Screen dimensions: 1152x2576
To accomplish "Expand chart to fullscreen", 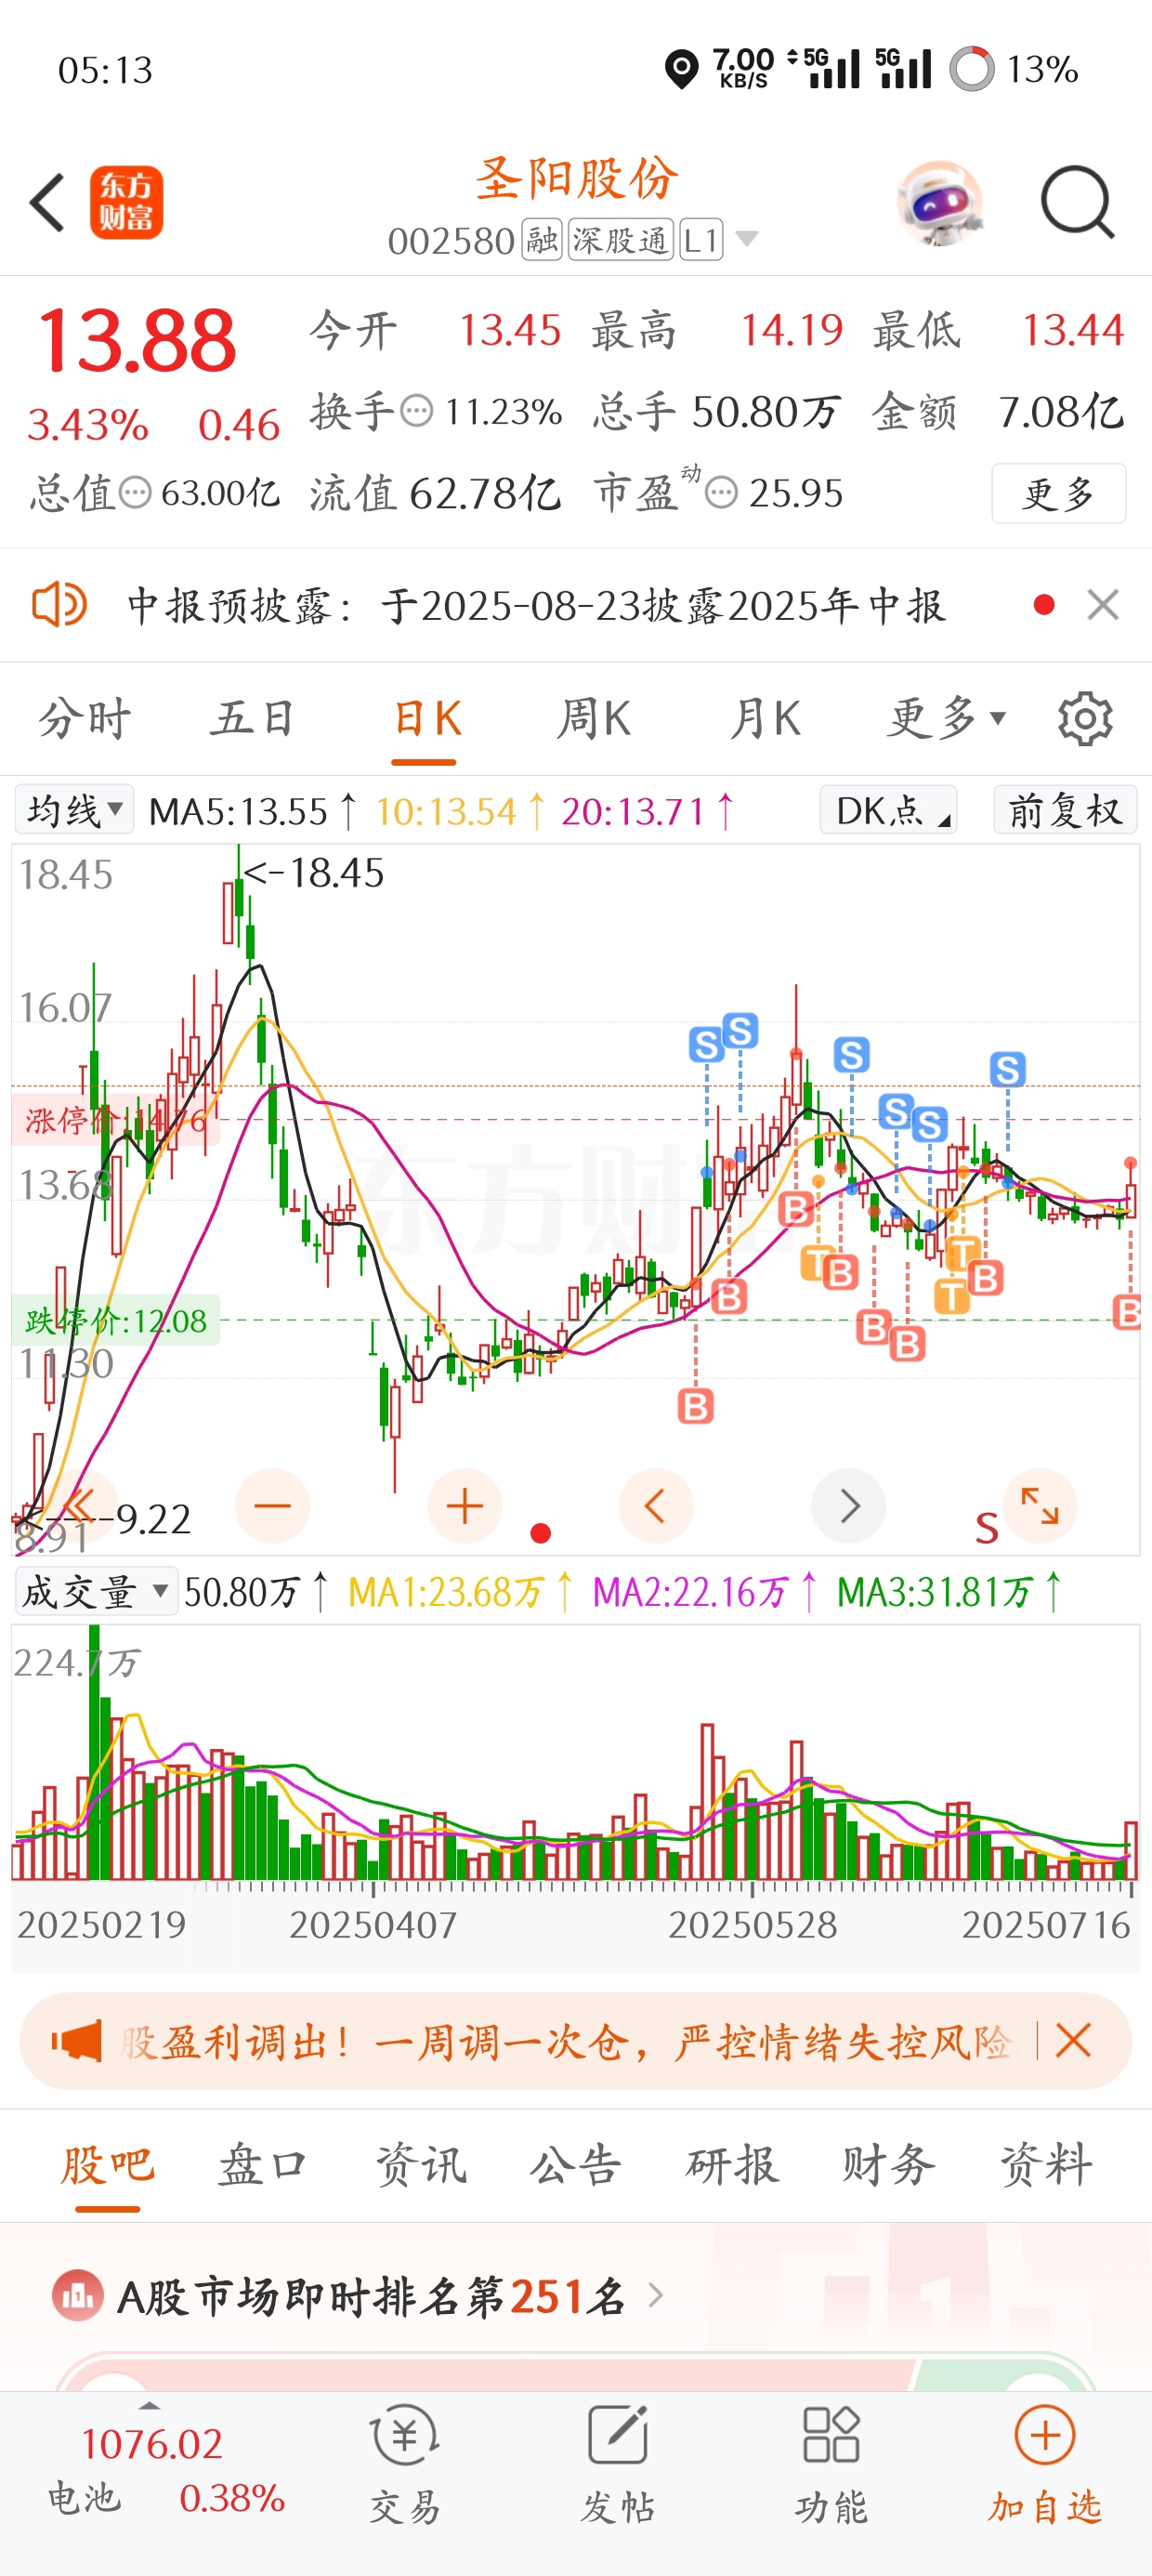I will point(1040,1506).
